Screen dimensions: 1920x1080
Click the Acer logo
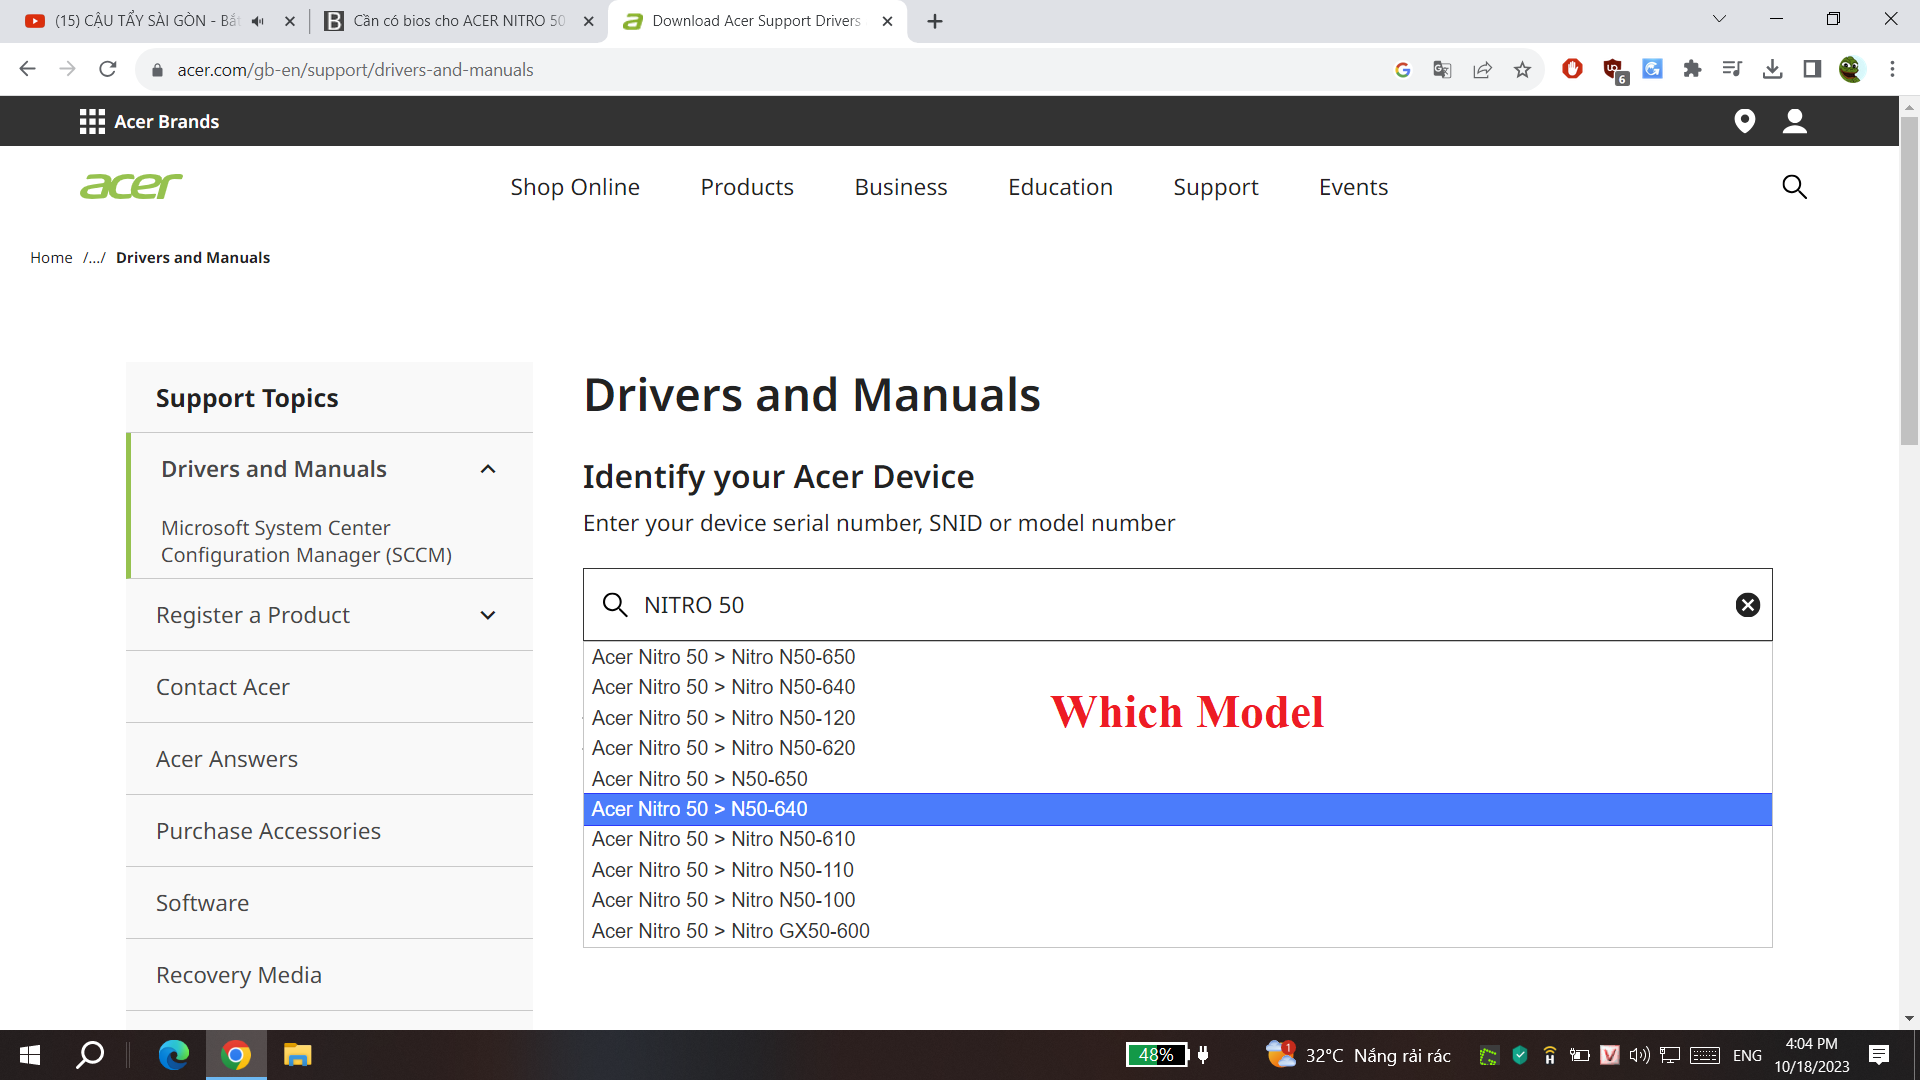pos(131,186)
